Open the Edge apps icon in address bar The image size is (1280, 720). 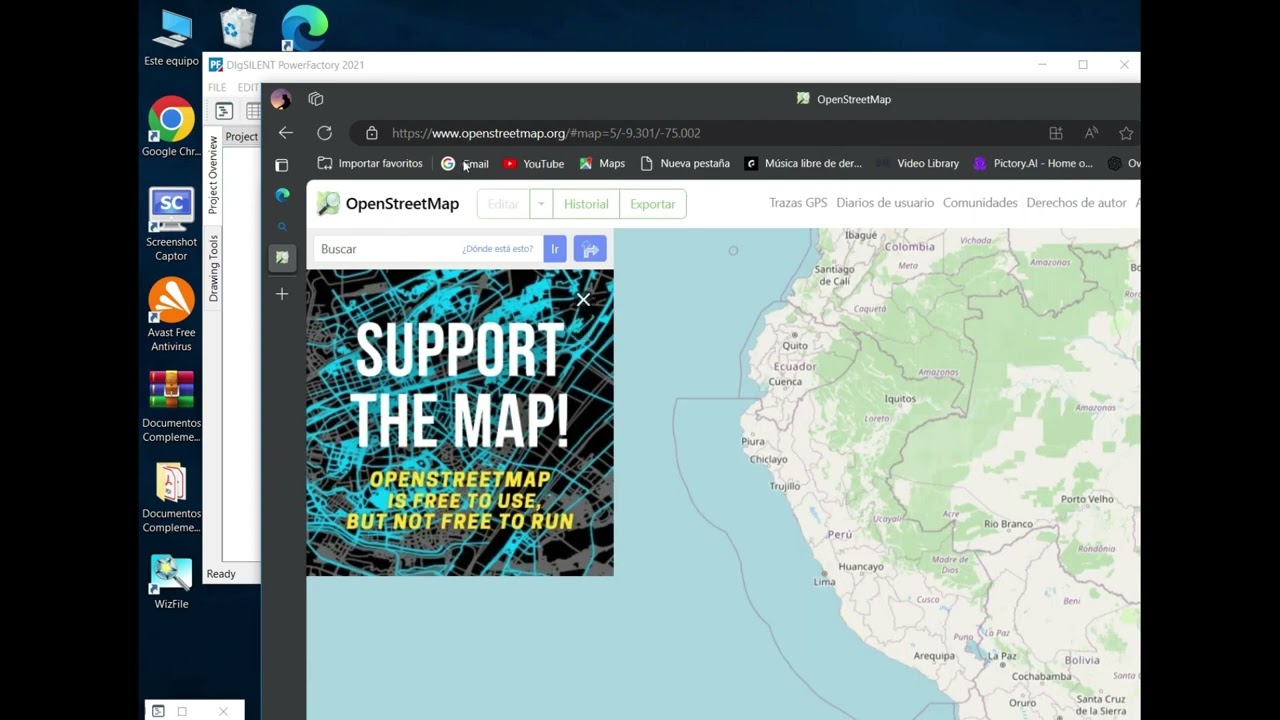point(1055,133)
